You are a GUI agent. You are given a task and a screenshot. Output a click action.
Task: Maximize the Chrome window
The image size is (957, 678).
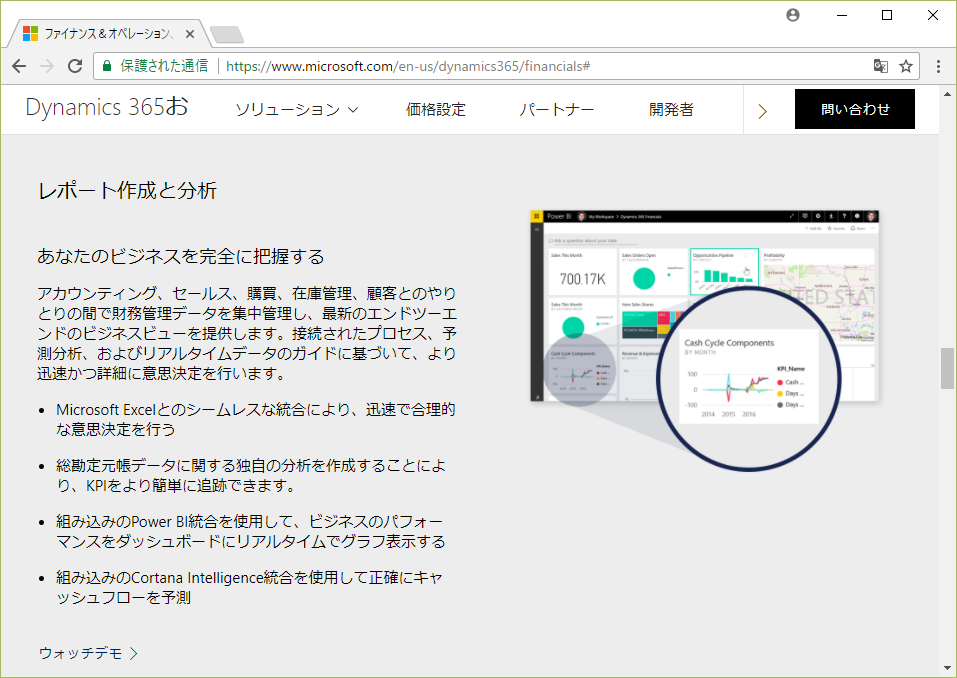pyautogui.click(x=887, y=15)
